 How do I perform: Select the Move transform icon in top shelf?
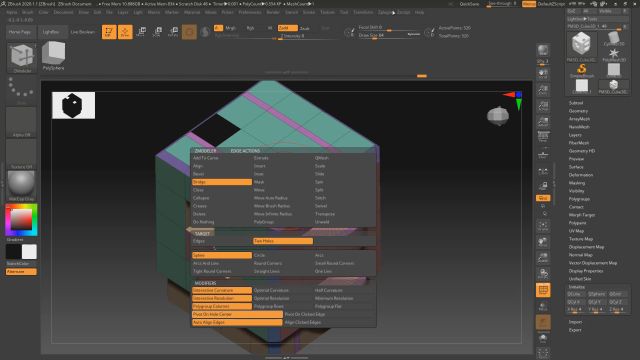pos(141,32)
